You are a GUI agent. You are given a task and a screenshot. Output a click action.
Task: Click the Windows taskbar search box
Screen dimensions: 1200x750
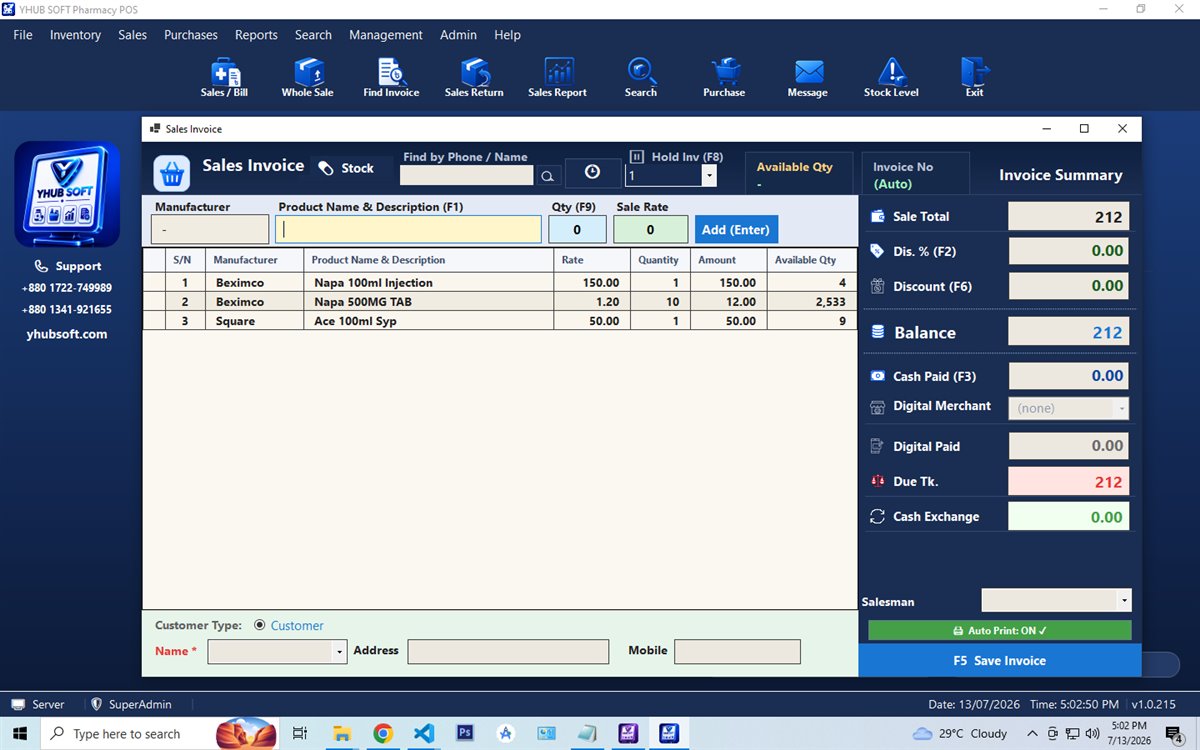click(159, 733)
